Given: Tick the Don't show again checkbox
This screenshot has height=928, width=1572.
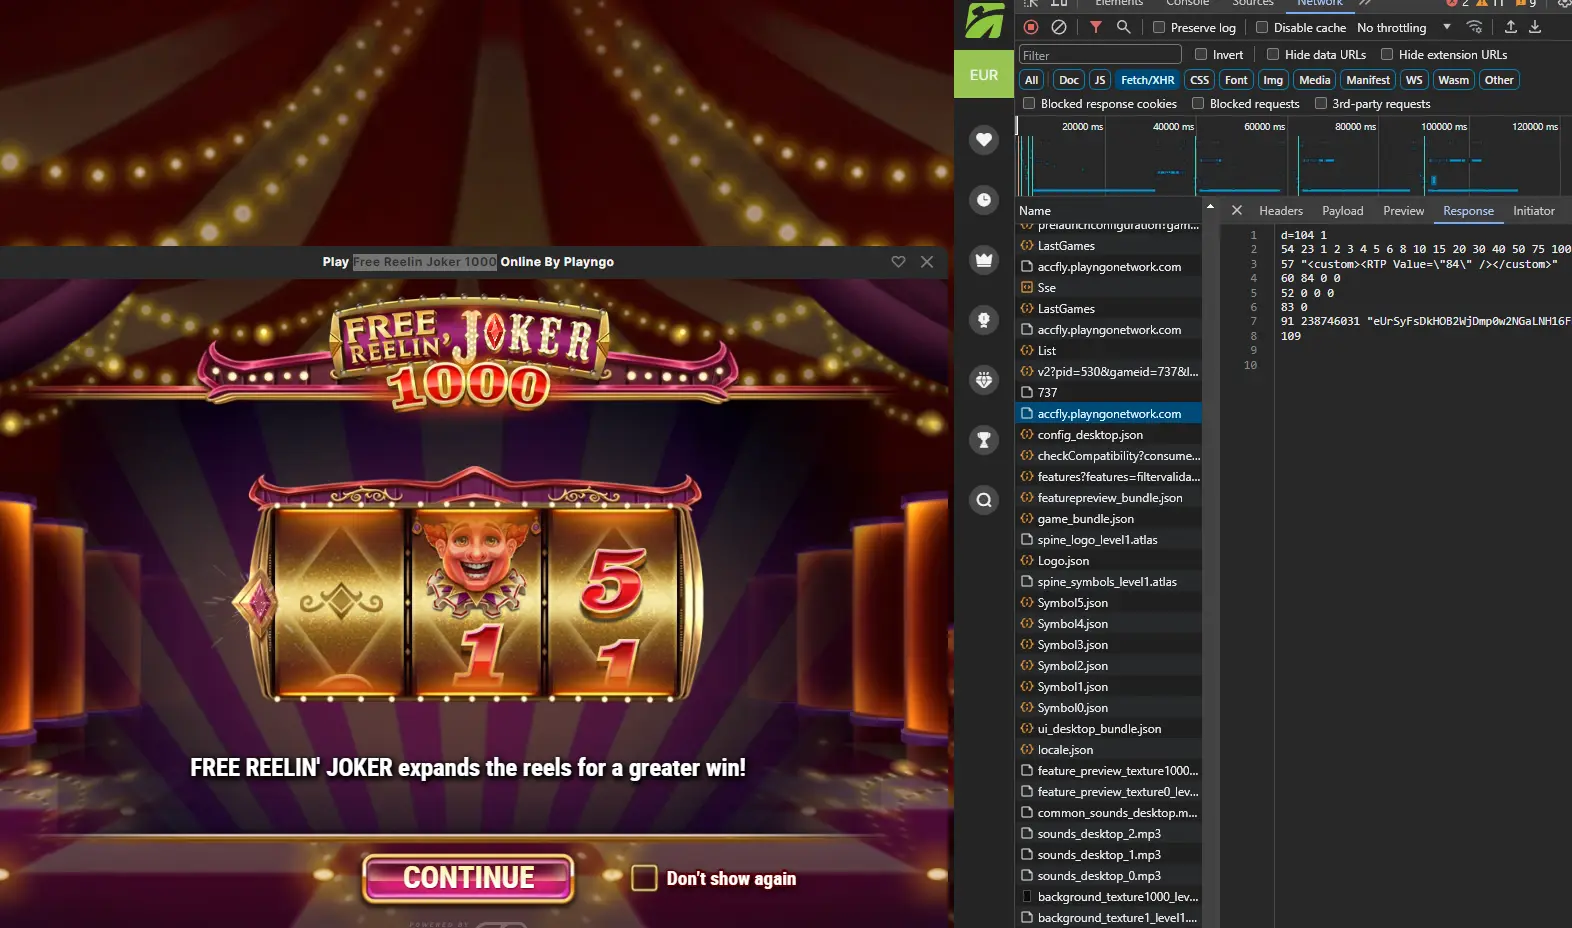Looking at the screenshot, I should click(x=645, y=878).
